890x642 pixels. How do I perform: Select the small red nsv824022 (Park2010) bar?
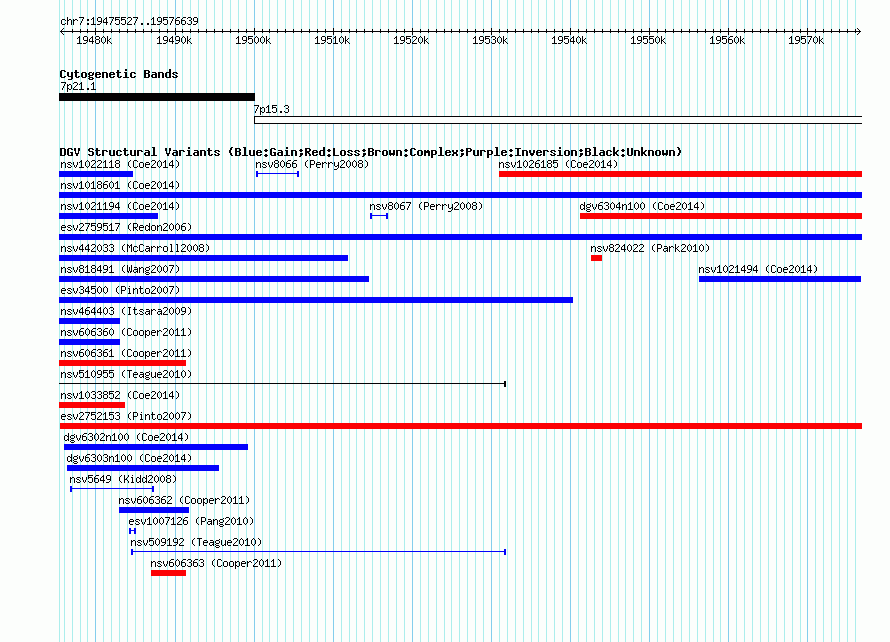point(596,258)
